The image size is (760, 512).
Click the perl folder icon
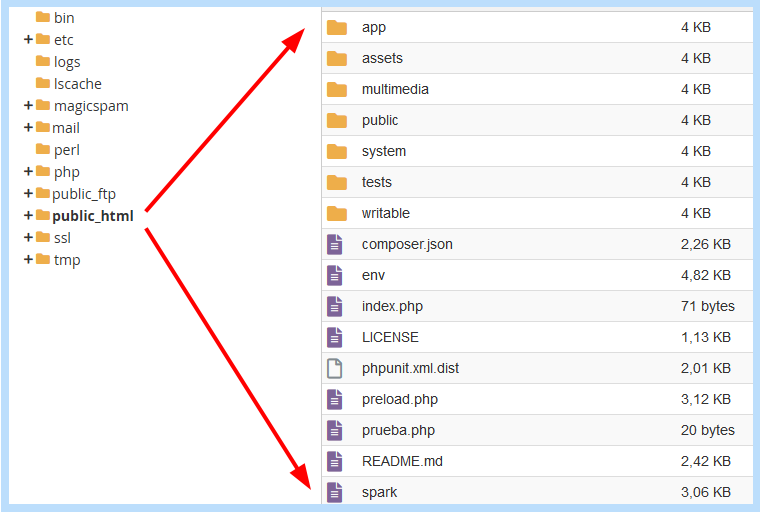pos(43,149)
